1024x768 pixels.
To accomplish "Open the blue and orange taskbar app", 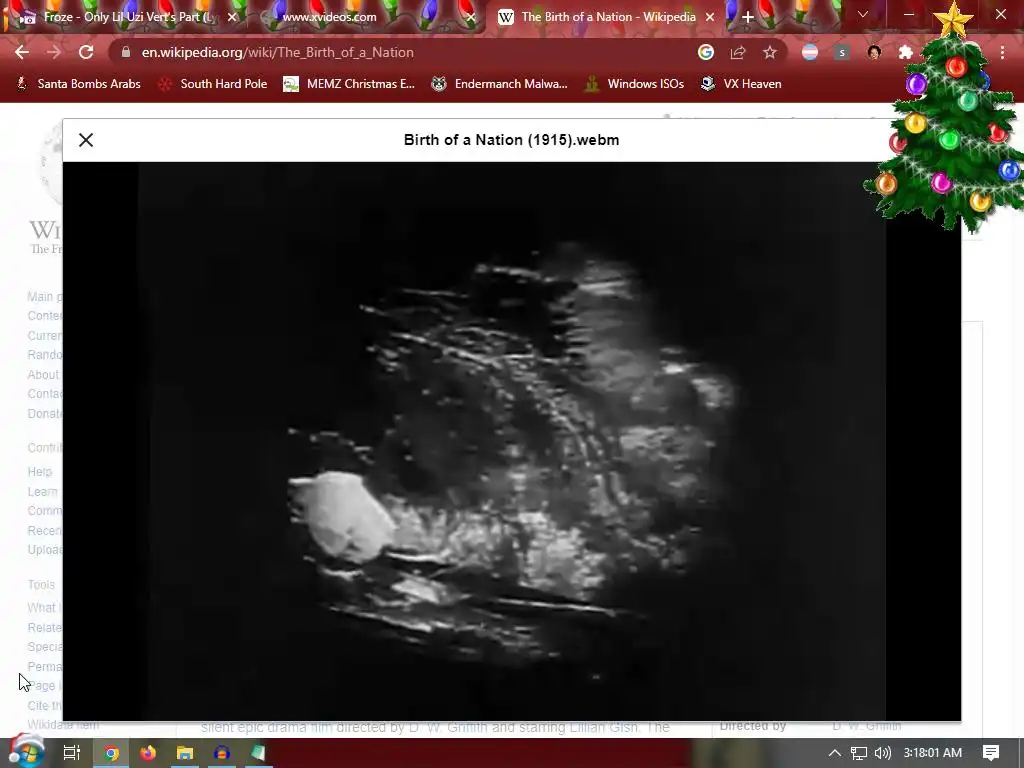I will [221, 753].
